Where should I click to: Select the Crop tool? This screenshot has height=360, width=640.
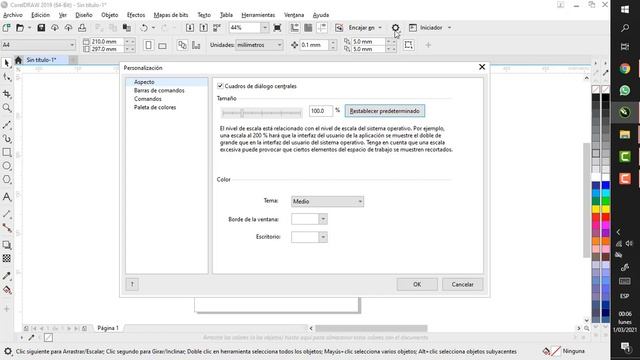click(x=7, y=94)
